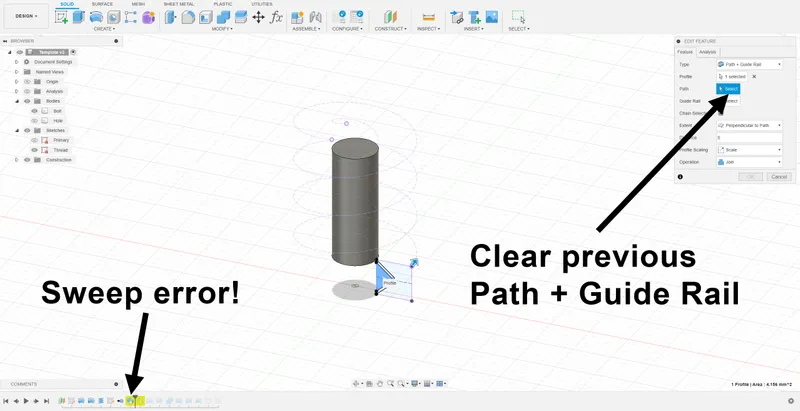Select the Offset Plane construct tool
The height and width of the screenshot is (411, 800).
point(390,17)
